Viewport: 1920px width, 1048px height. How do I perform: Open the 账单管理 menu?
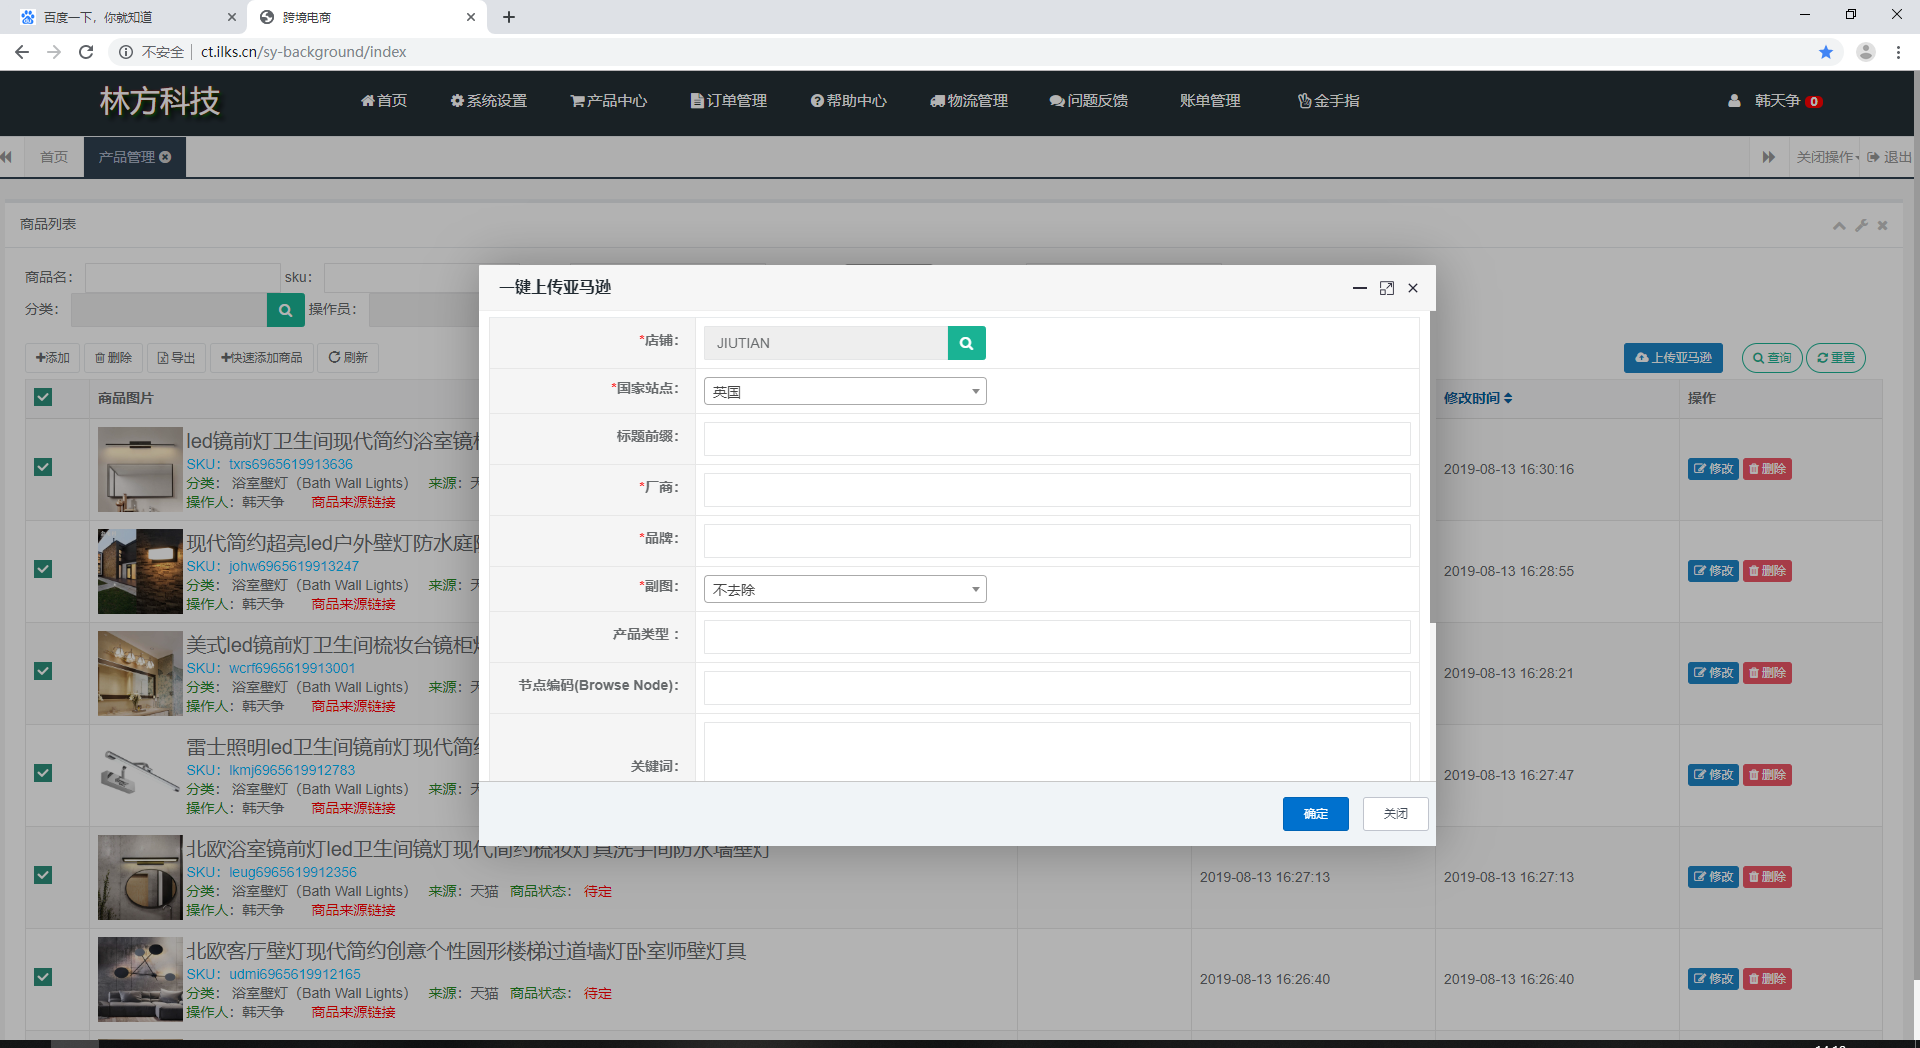[1210, 101]
